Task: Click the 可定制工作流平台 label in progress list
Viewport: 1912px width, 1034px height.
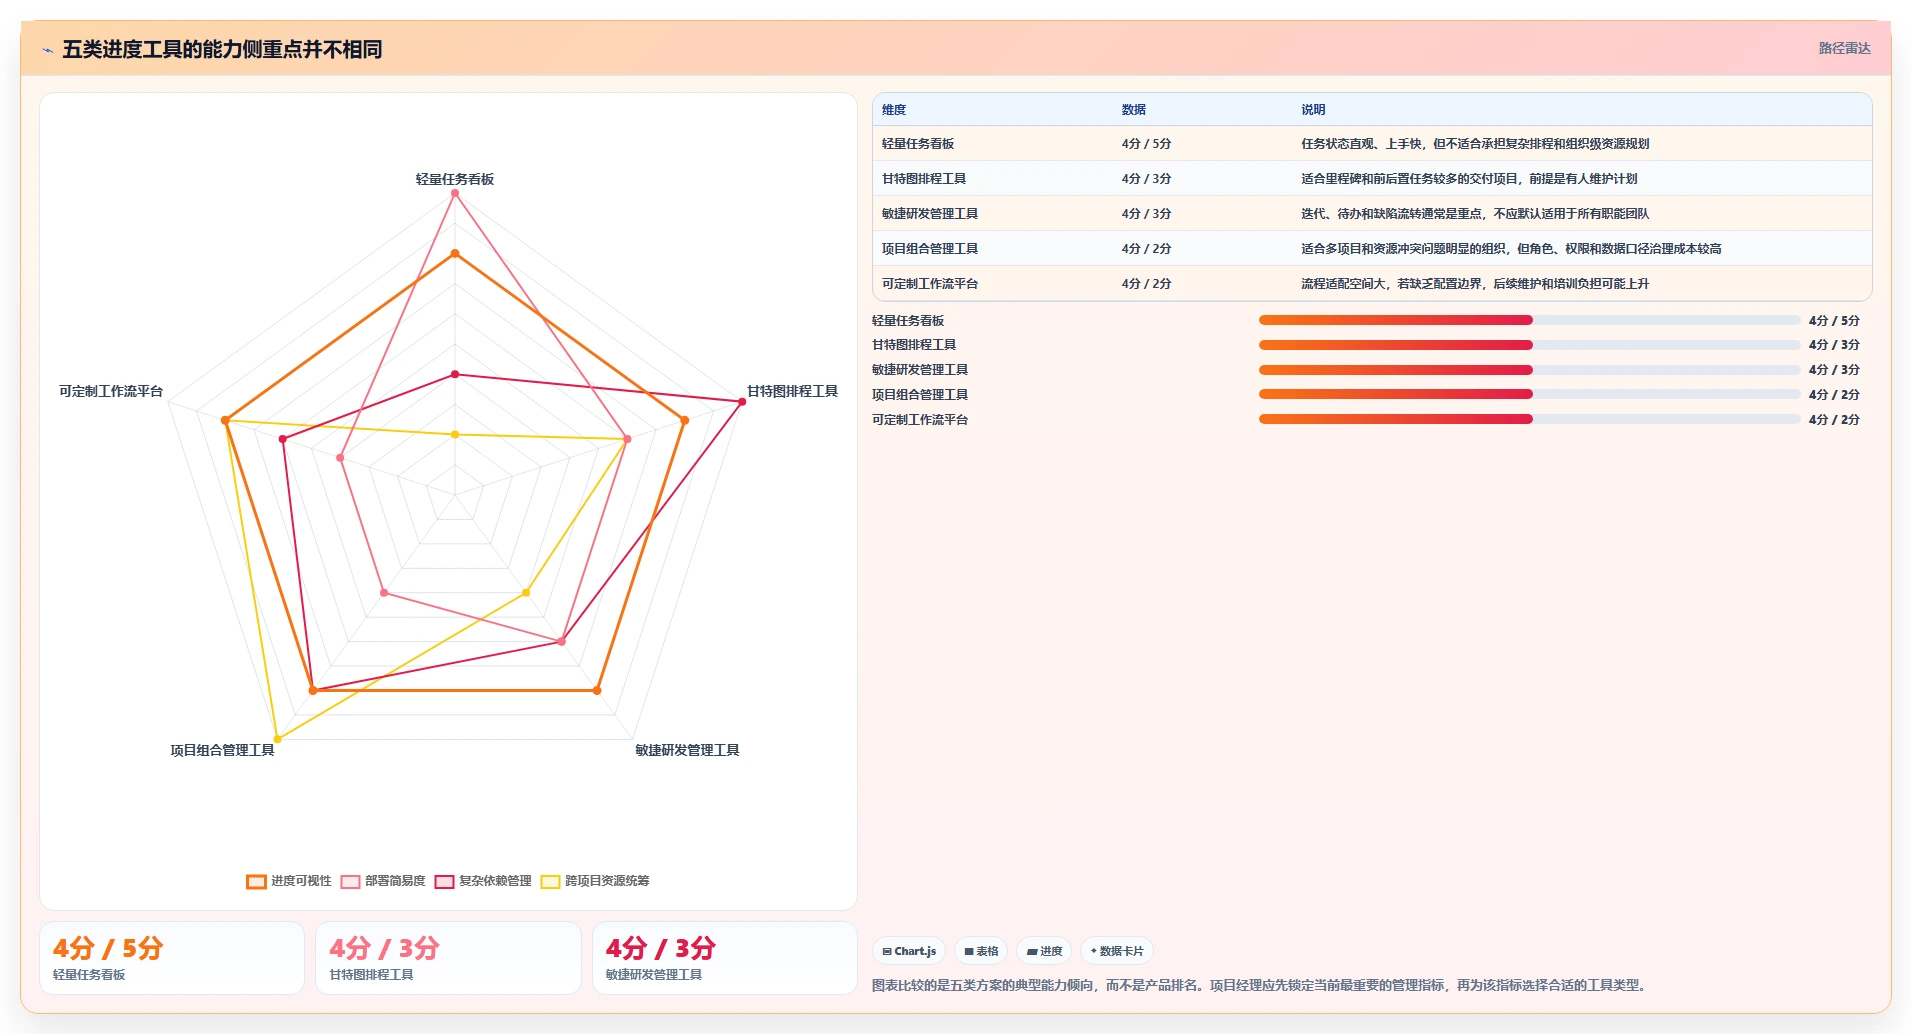Action: click(x=920, y=420)
